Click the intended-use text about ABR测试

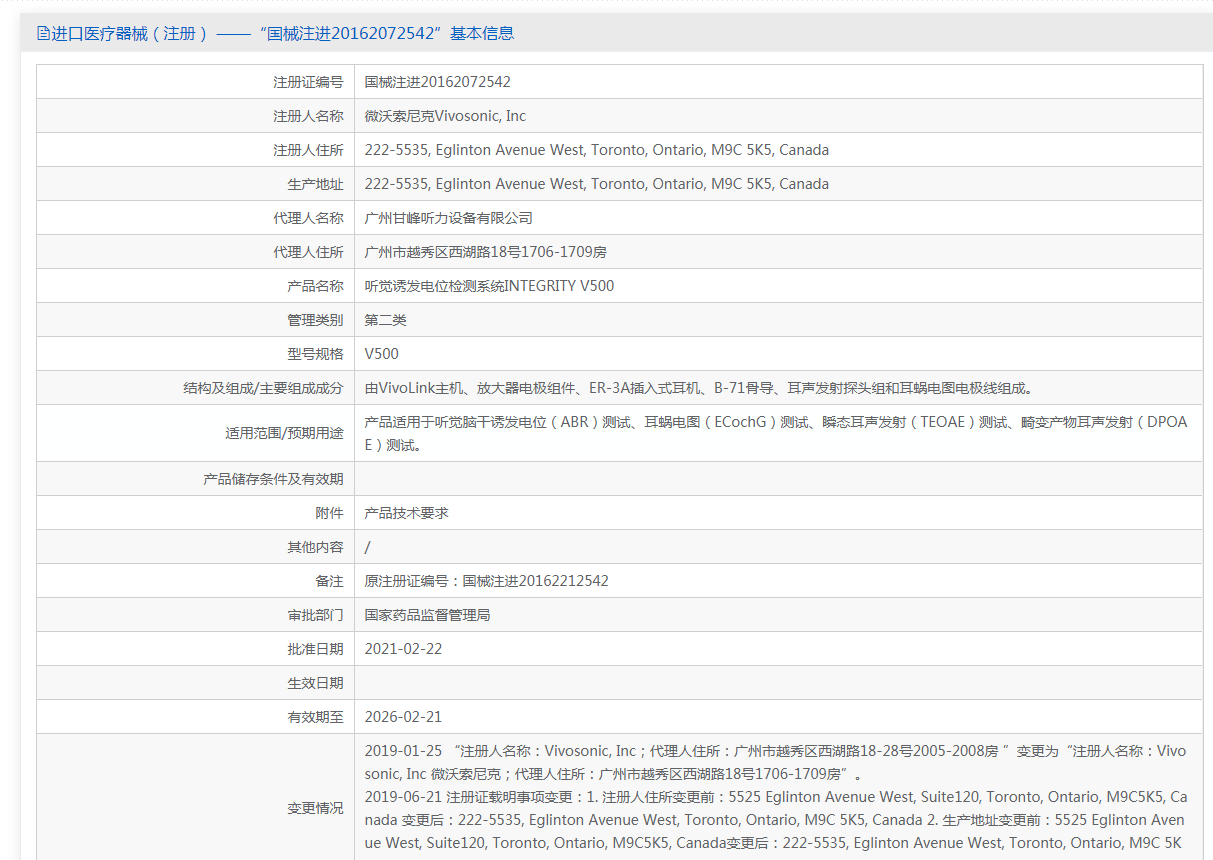[x=776, y=433]
